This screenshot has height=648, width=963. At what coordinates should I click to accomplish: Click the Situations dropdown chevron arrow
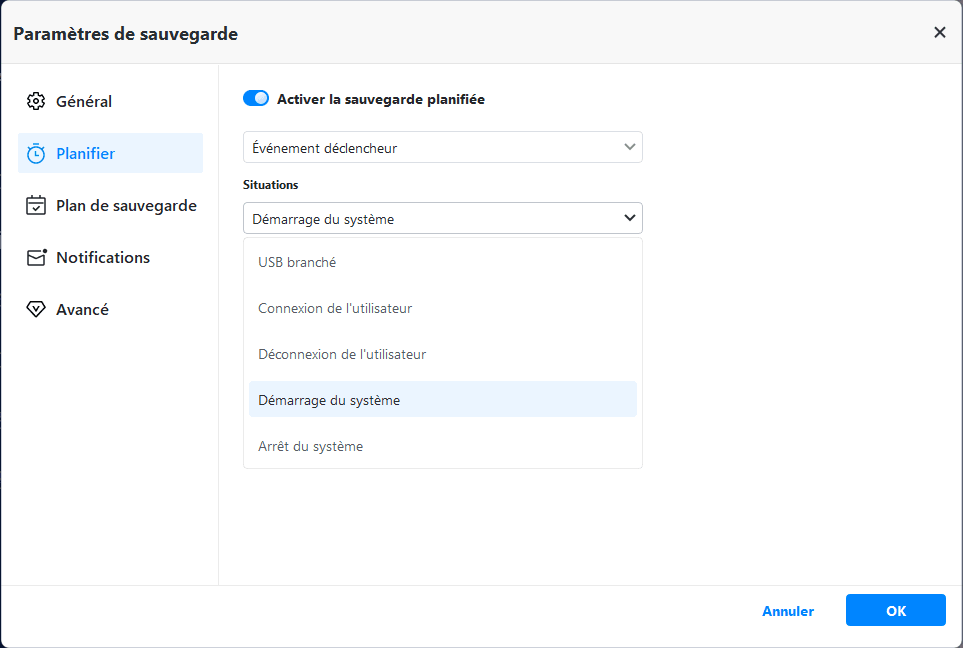click(630, 218)
